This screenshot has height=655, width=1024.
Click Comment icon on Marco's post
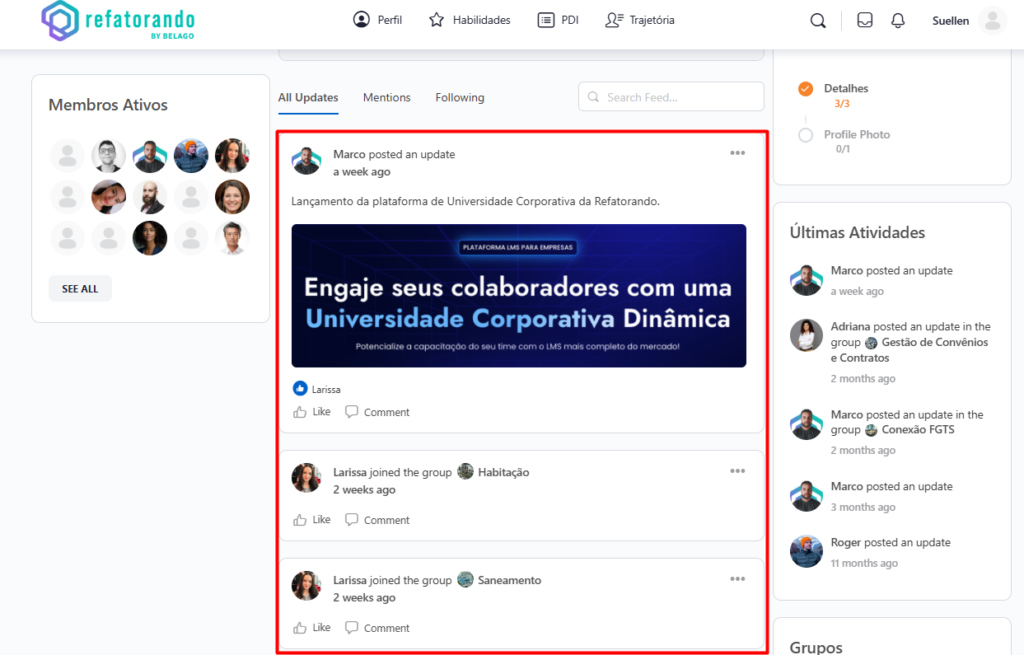351,412
